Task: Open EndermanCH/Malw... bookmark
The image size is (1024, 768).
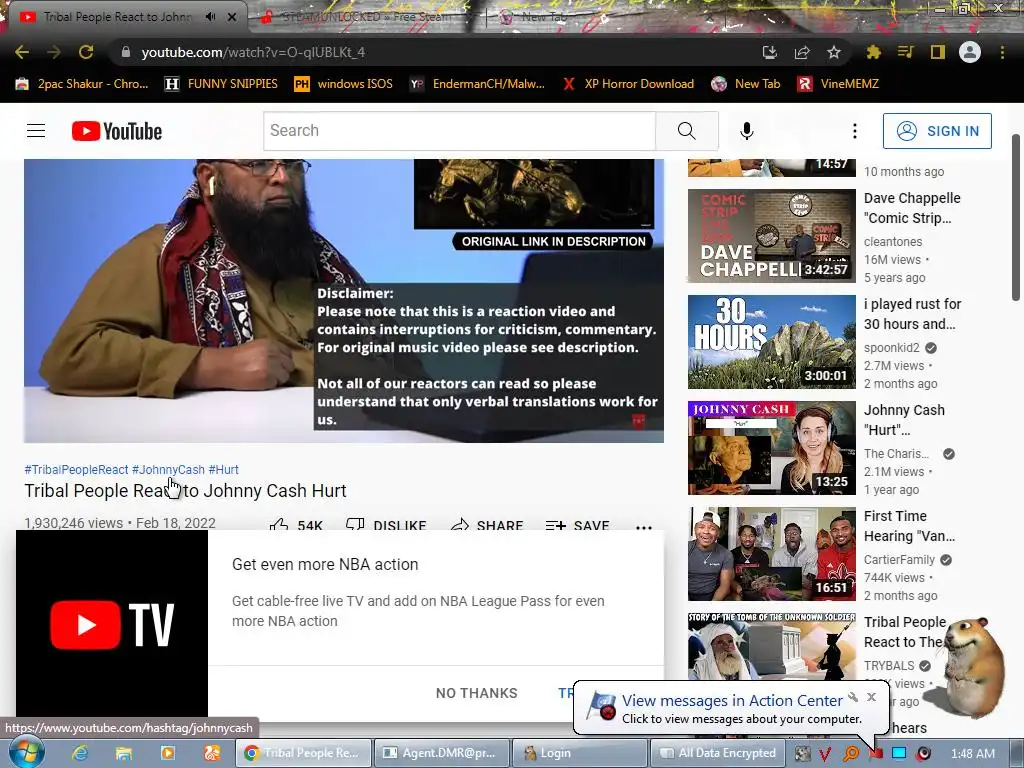Action: [x=477, y=84]
